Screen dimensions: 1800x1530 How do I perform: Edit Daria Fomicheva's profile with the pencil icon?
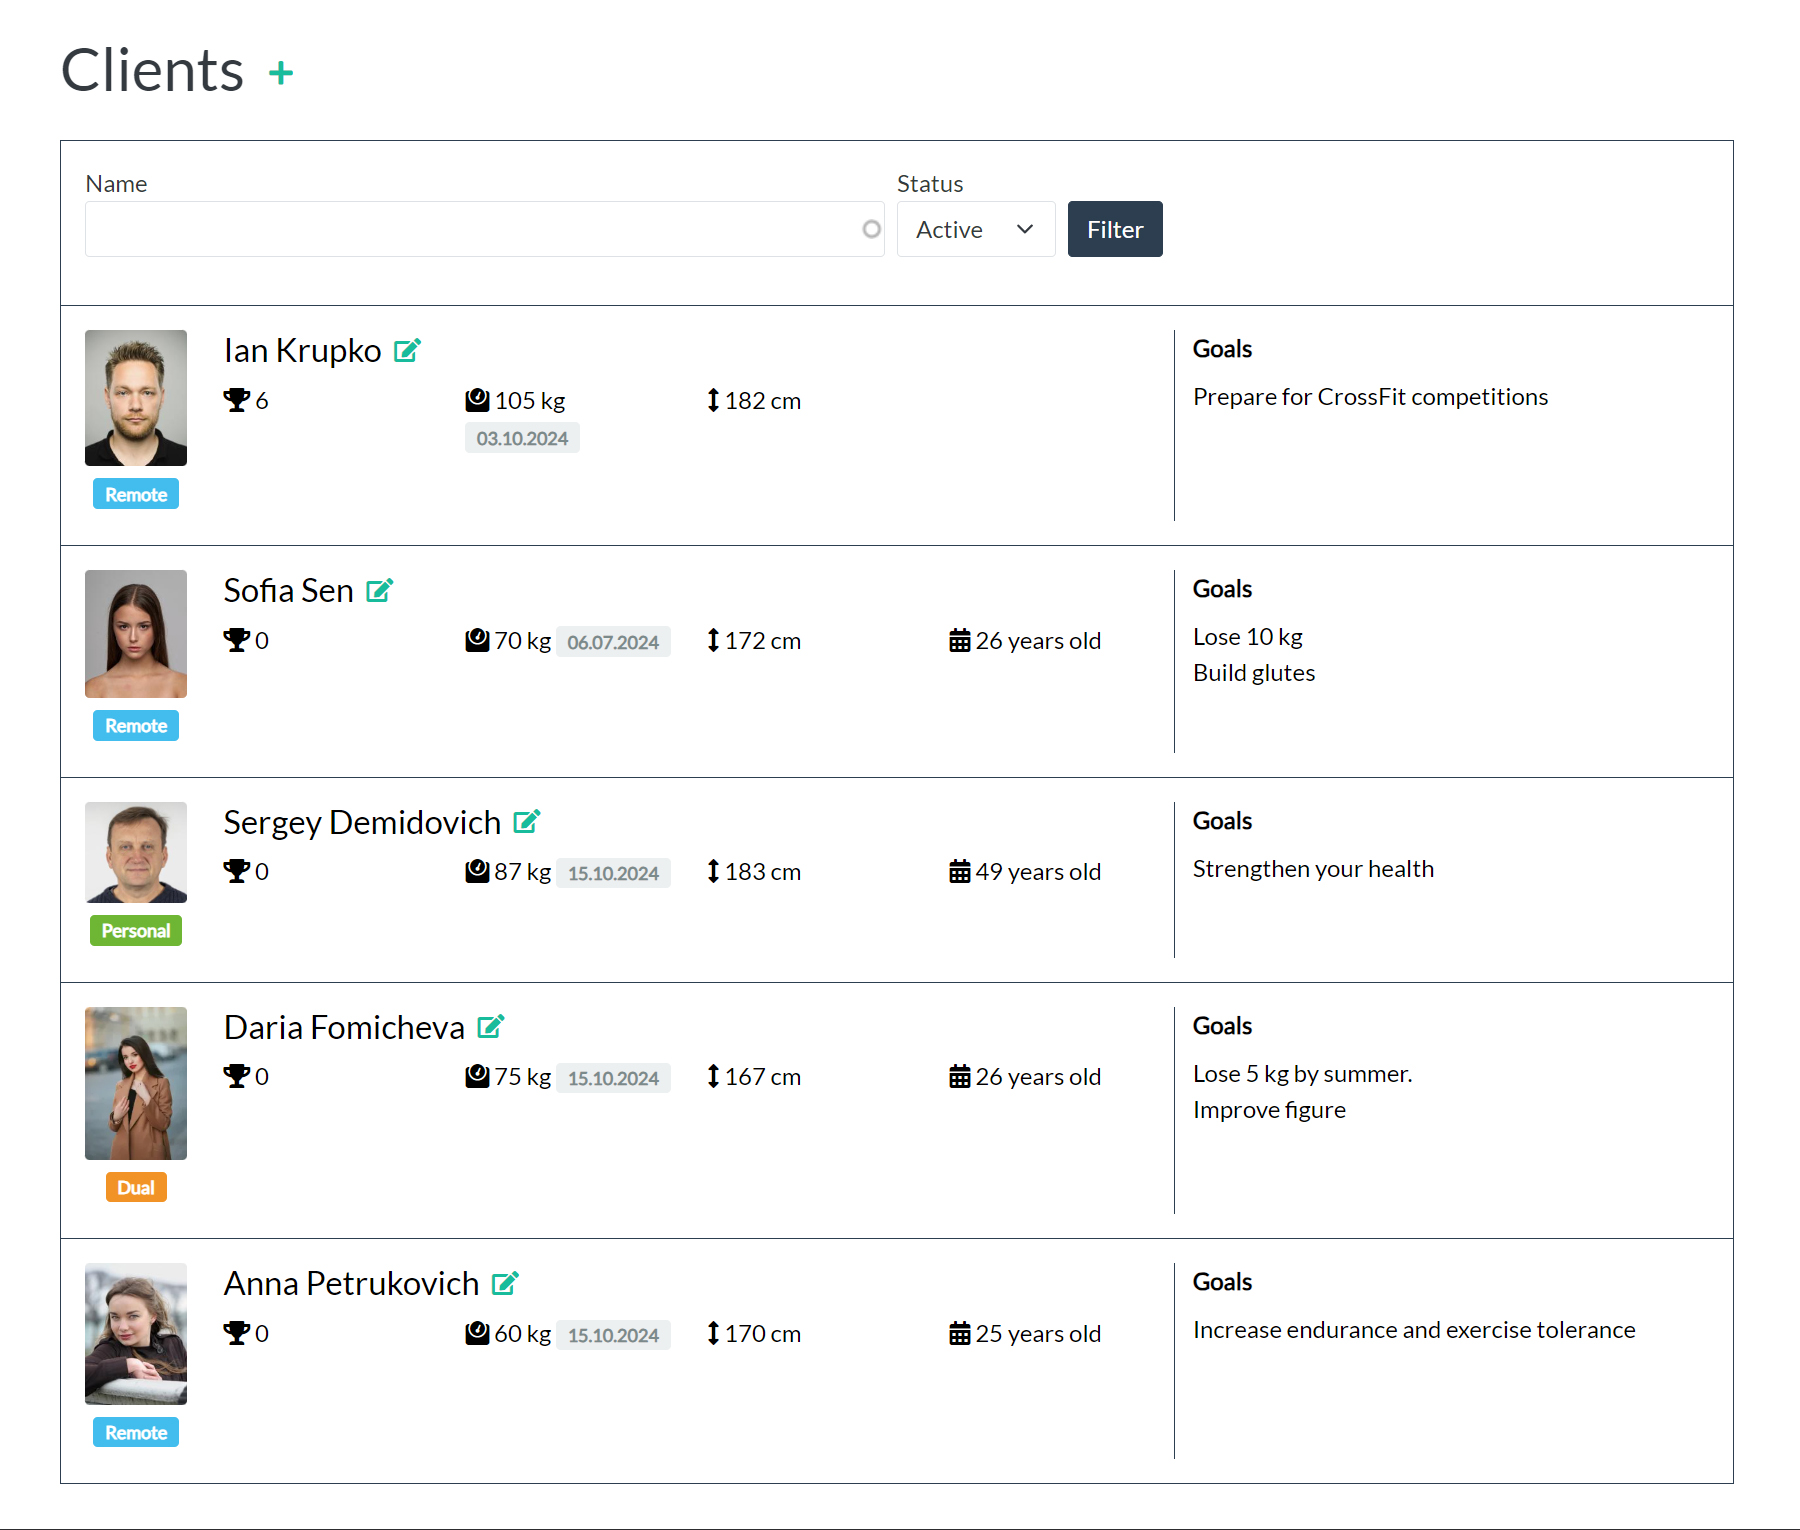[490, 1027]
